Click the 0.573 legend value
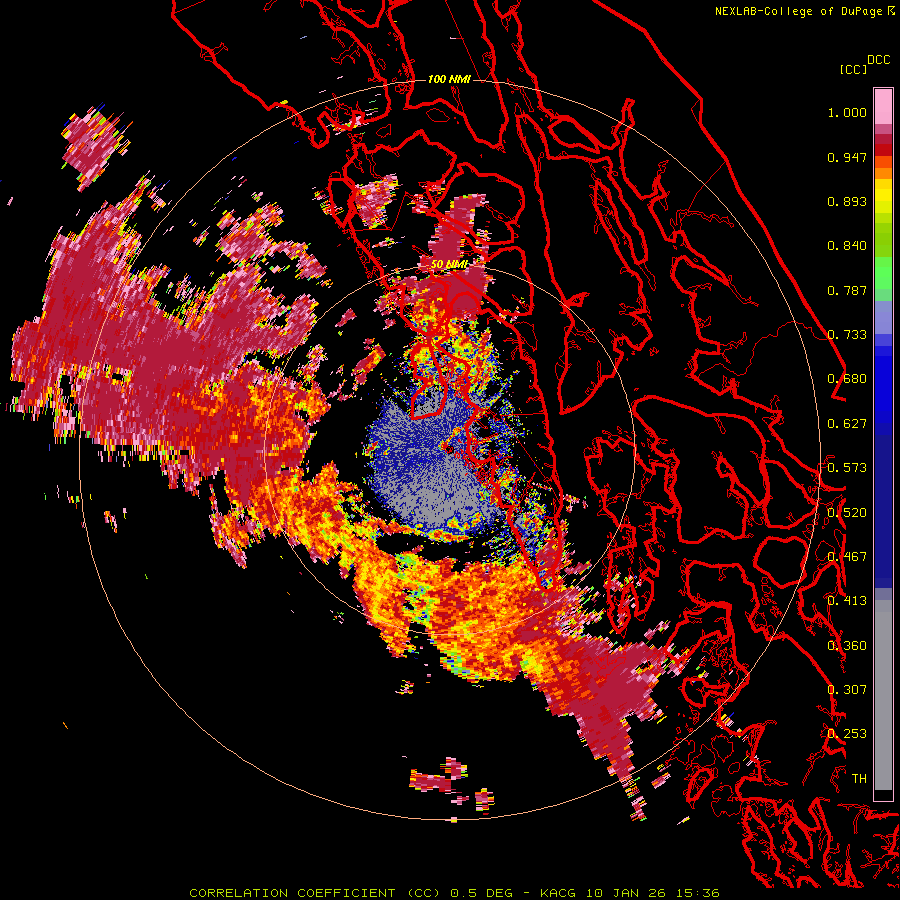 tap(847, 468)
